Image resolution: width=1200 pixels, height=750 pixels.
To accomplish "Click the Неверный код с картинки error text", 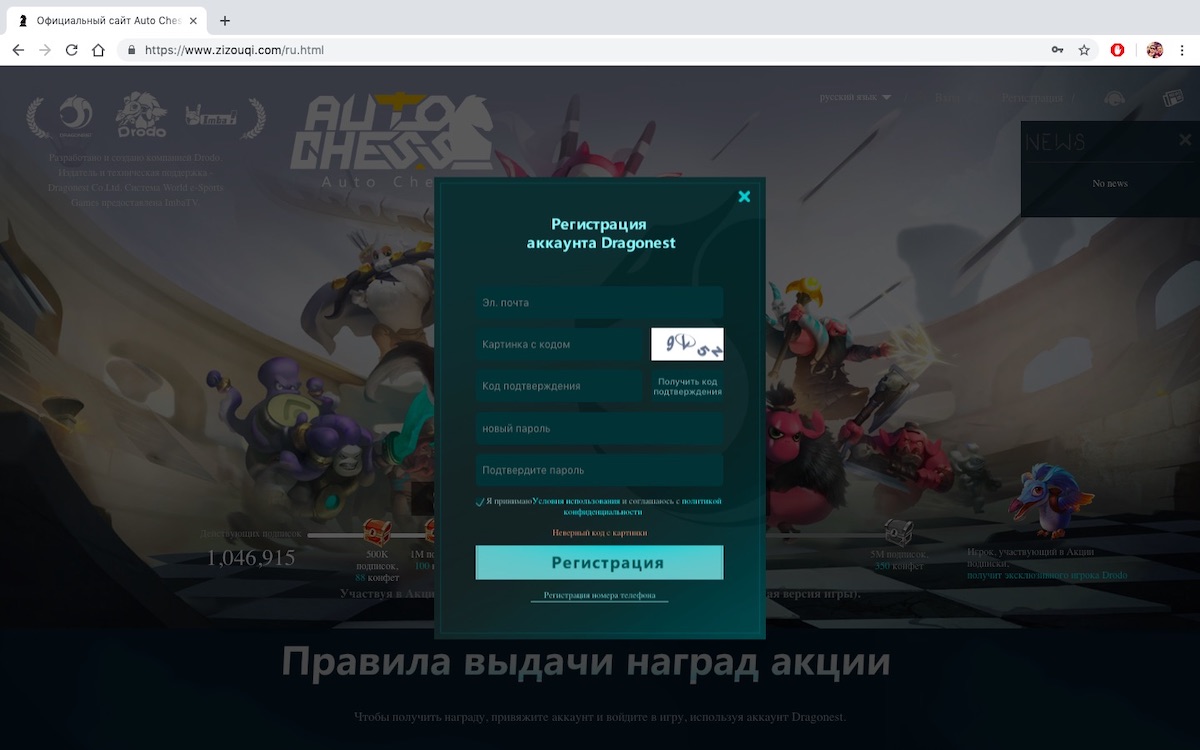I will pos(599,533).
